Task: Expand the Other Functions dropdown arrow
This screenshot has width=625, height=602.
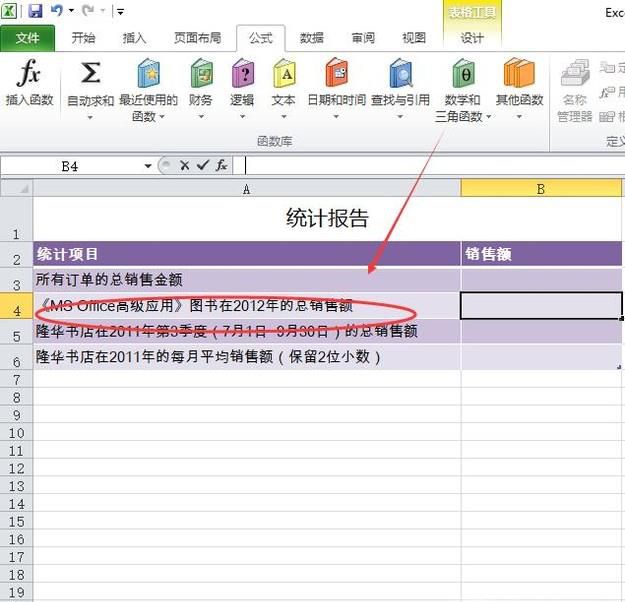Action: [x=519, y=117]
